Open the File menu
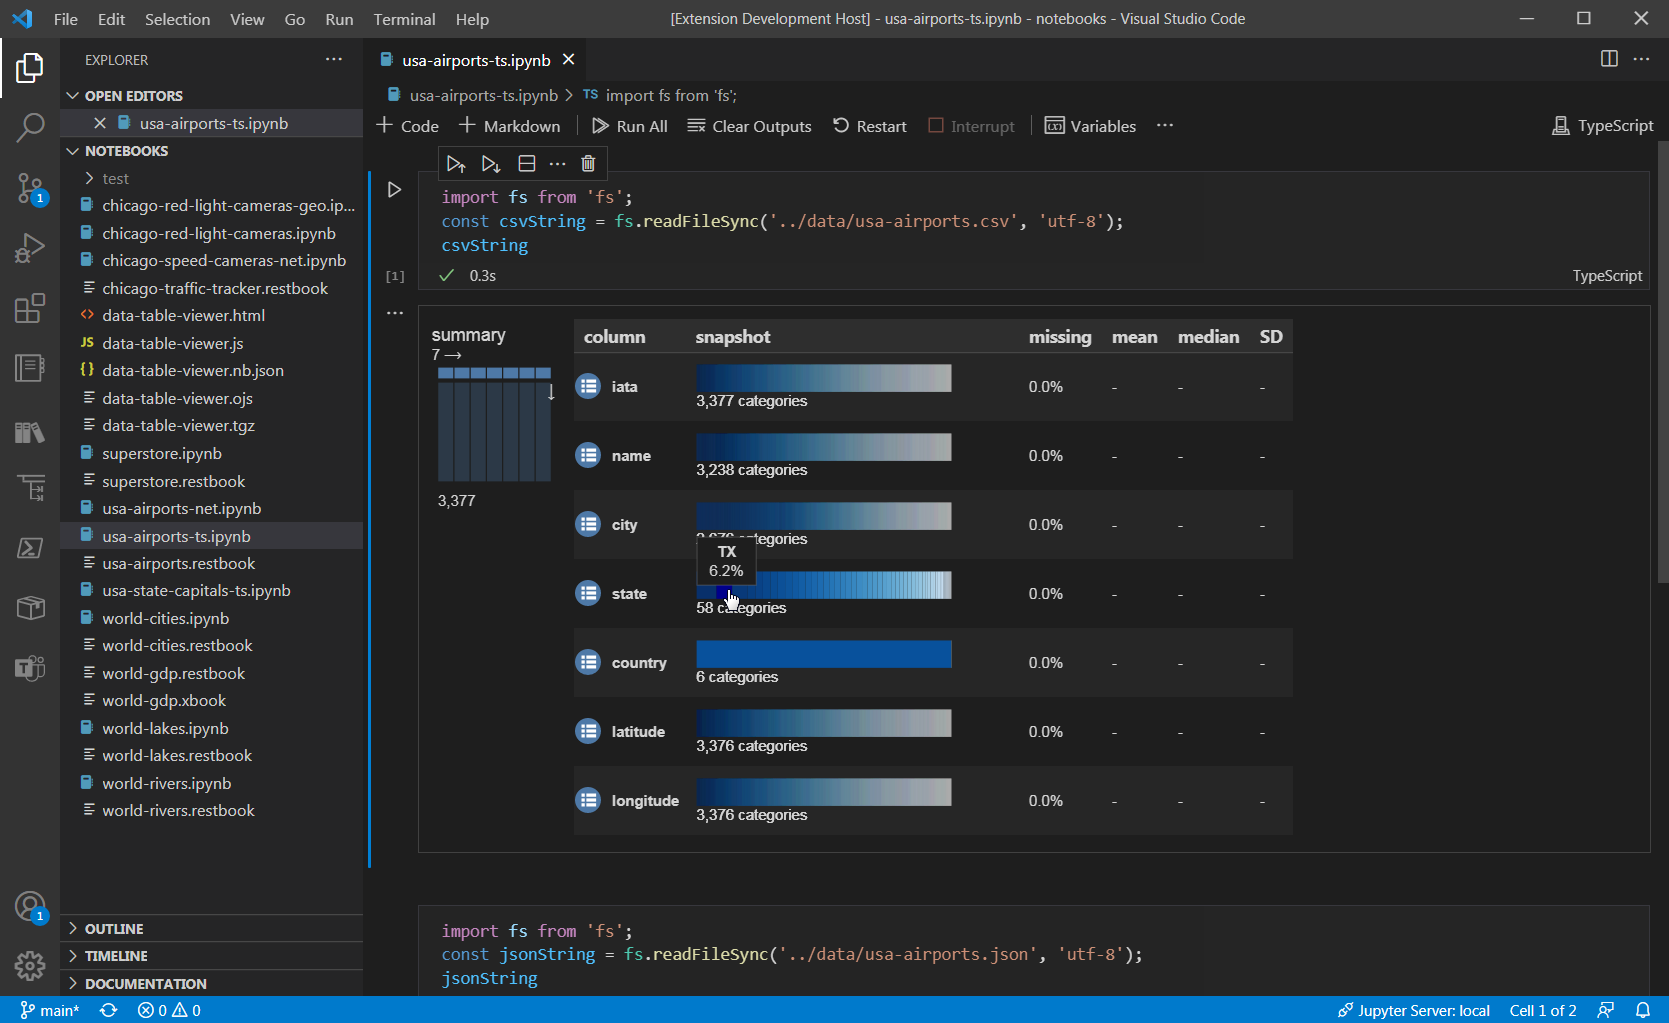This screenshot has width=1669, height=1023. pyautogui.click(x=66, y=19)
